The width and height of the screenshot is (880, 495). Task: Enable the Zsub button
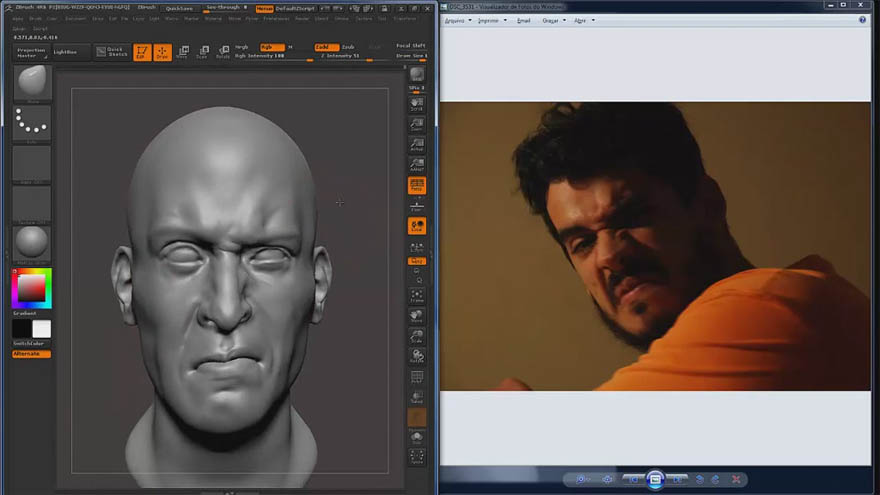pos(348,47)
